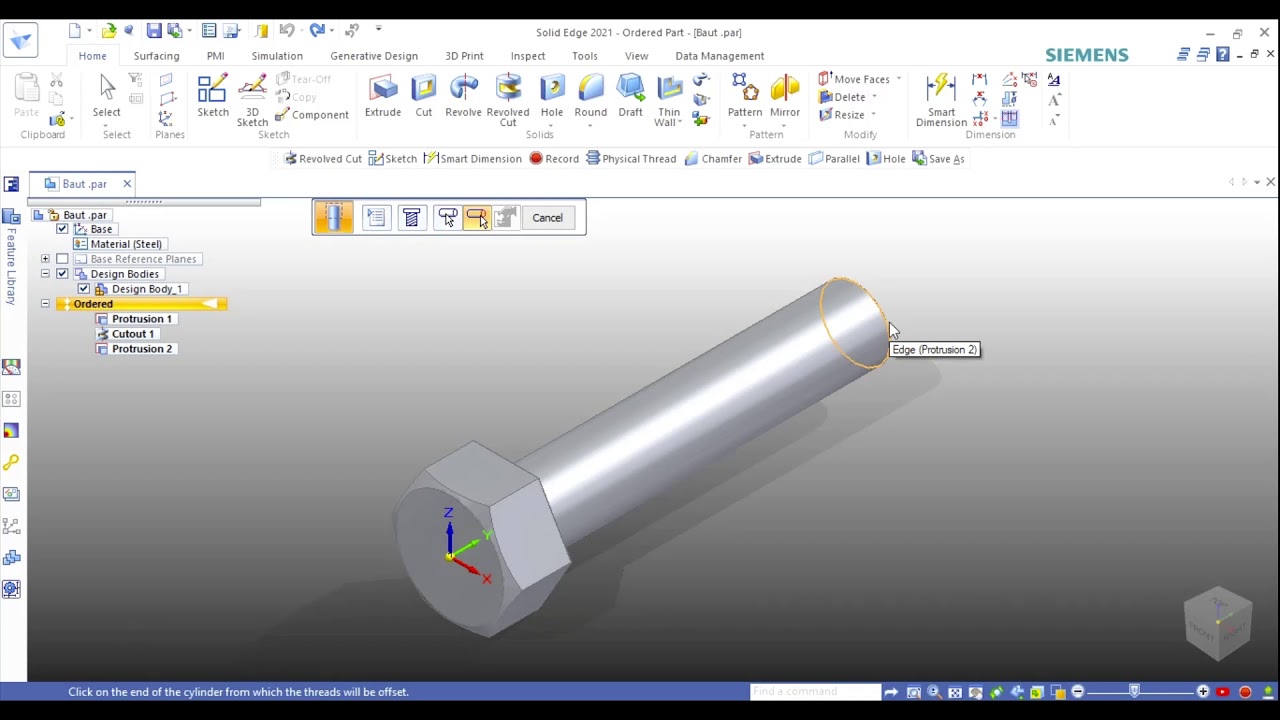Open the Resize dropdown arrow

click(873, 115)
